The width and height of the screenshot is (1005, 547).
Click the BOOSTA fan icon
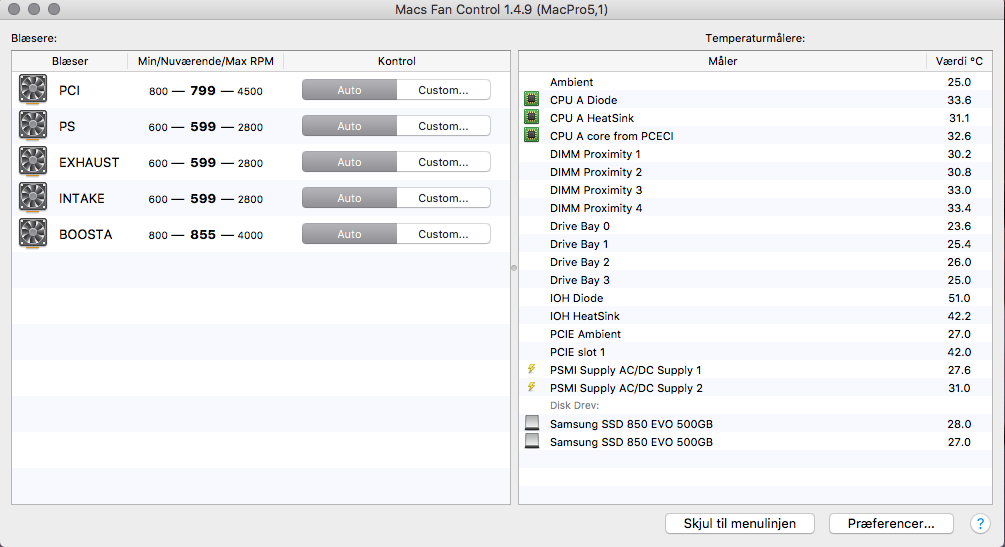click(33, 233)
